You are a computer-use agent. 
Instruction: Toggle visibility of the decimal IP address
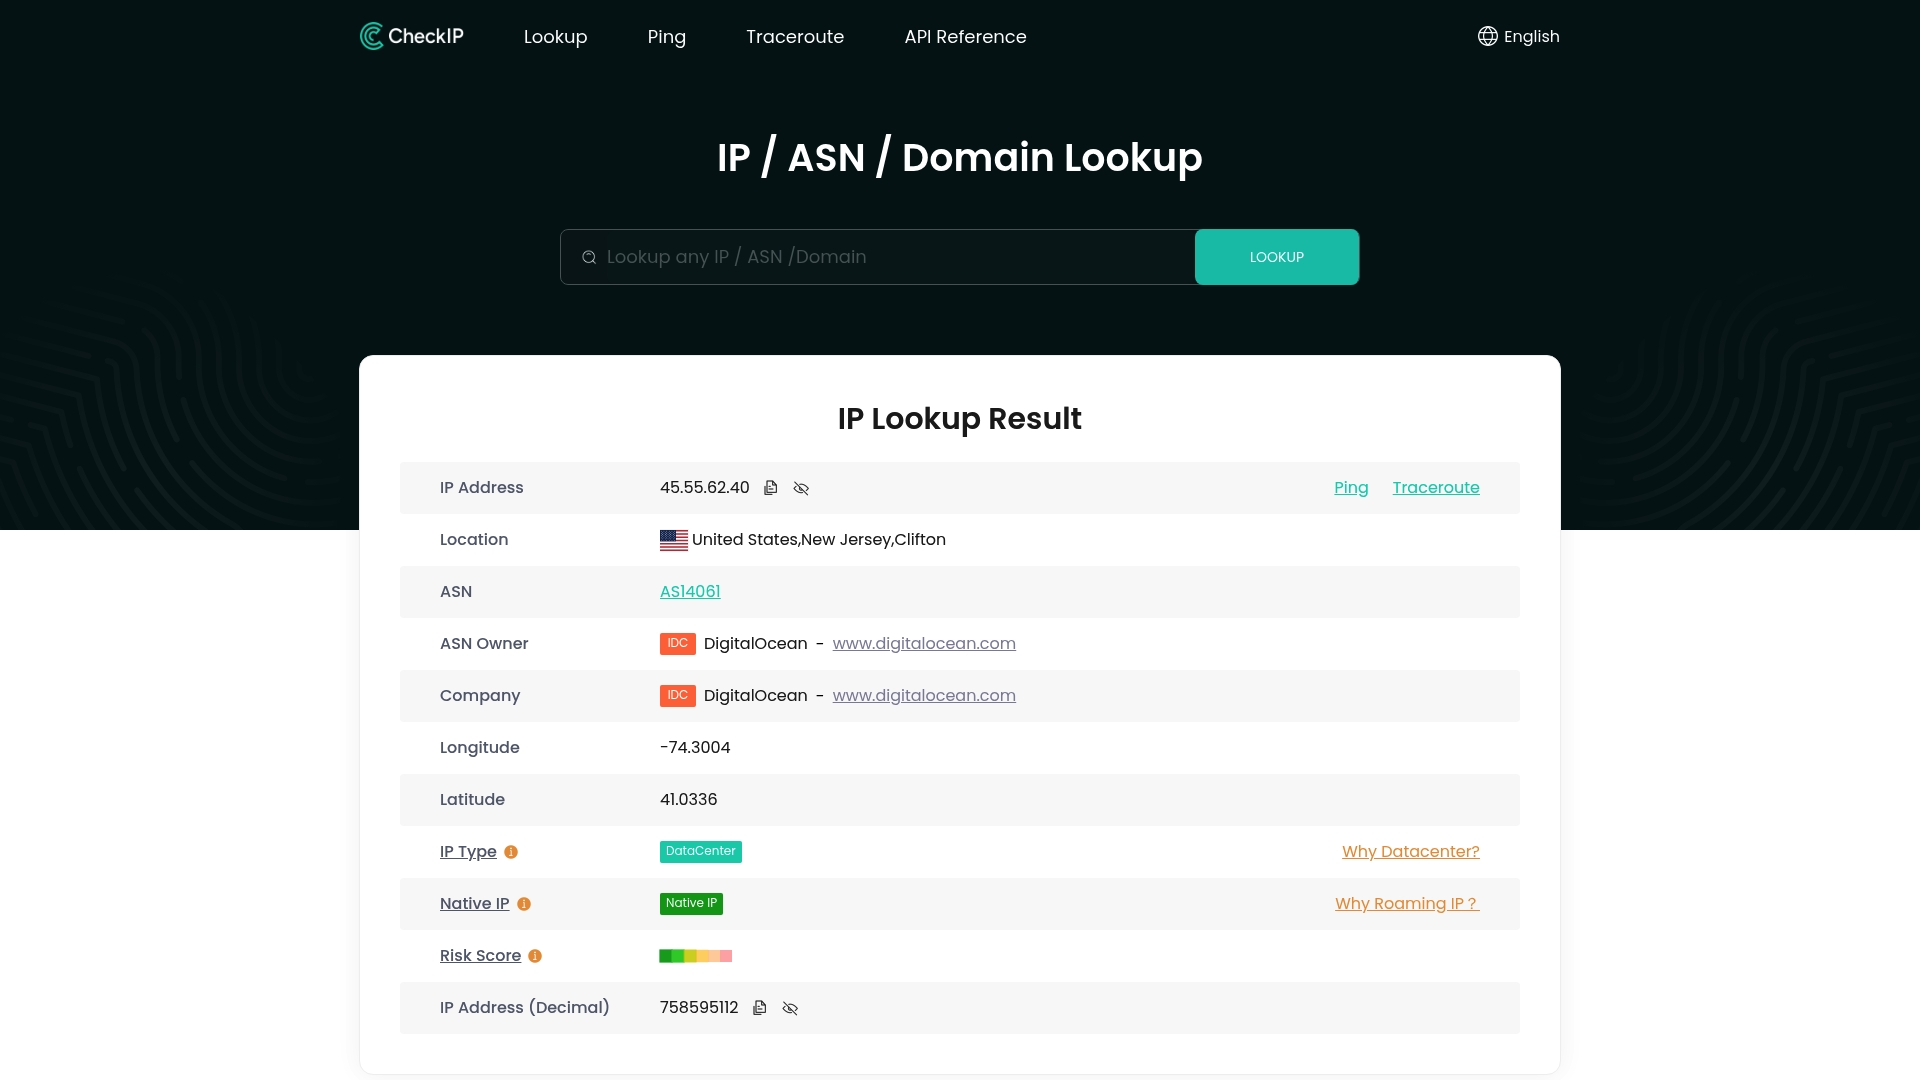pyautogui.click(x=790, y=1008)
